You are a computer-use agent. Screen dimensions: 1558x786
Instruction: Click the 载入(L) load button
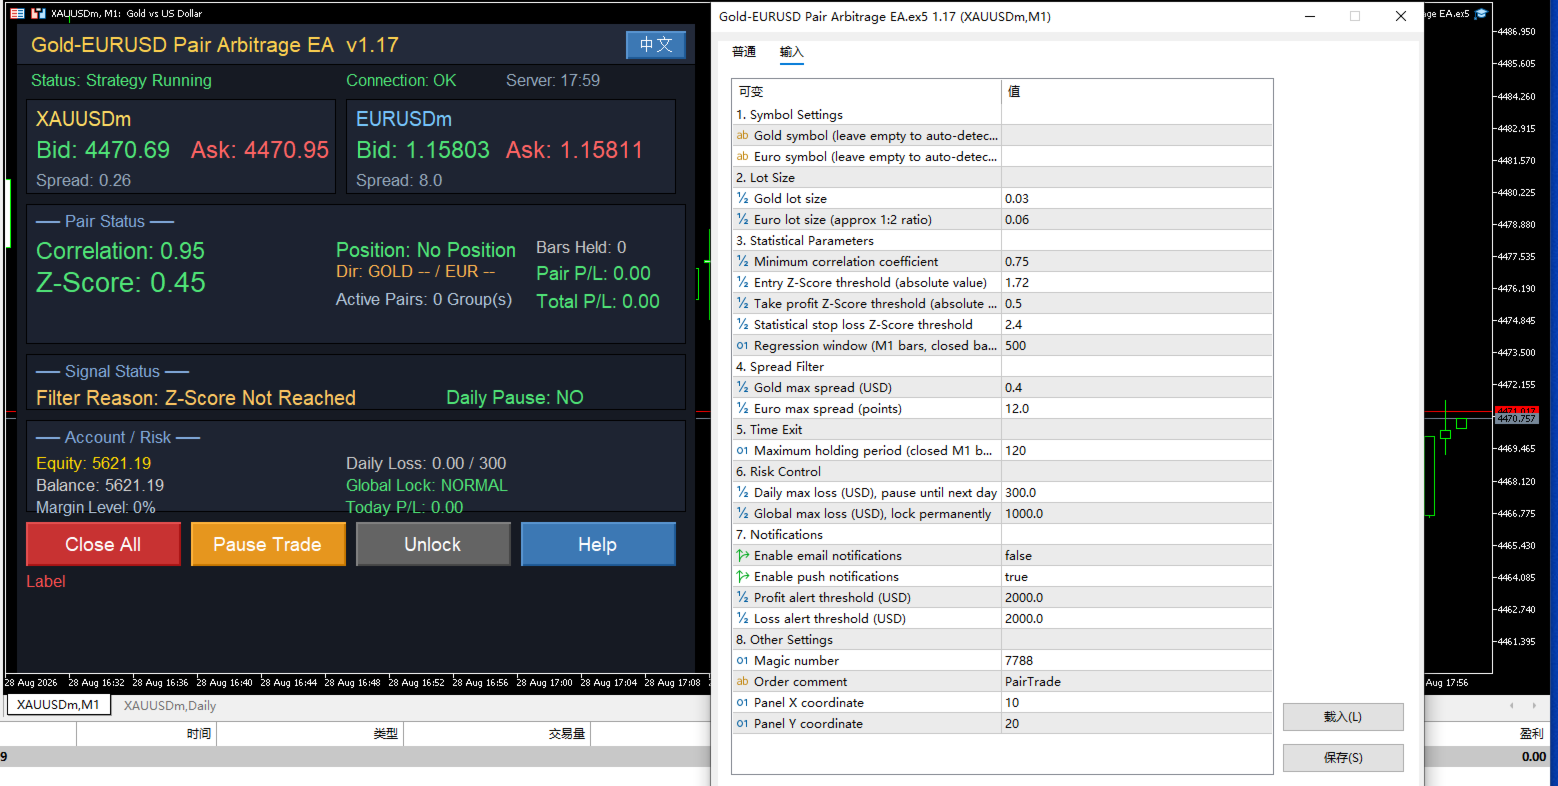point(1343,717)
